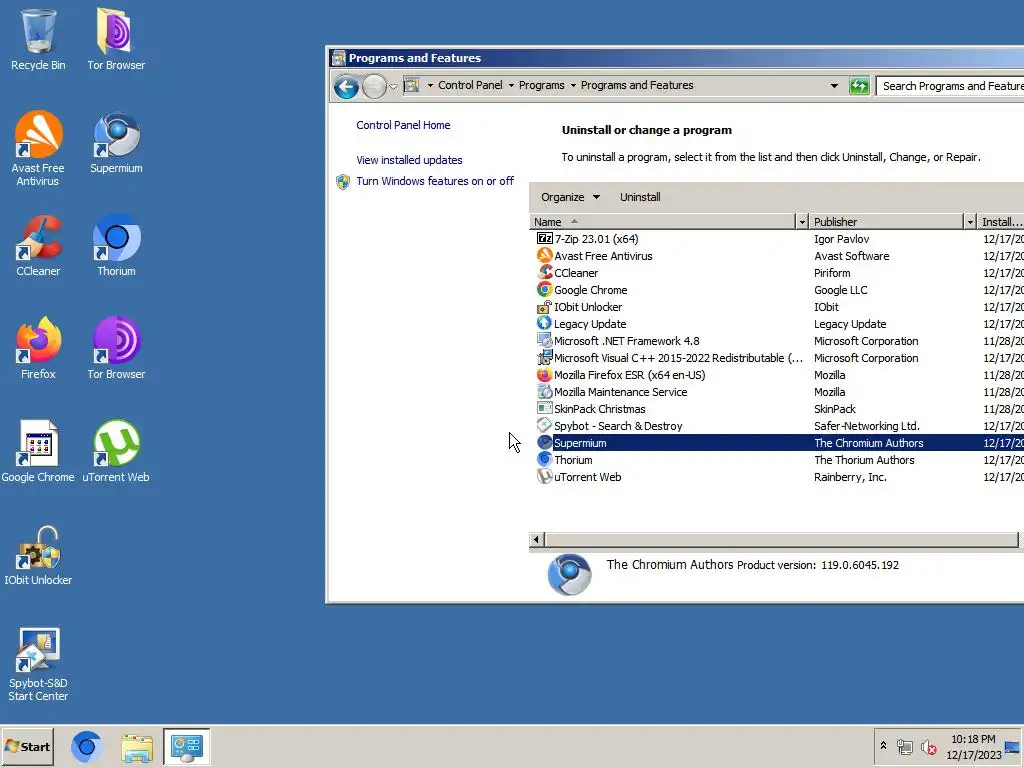The height and width of the screenshot is (768, 1024).
Task: Click the Back arrow in Programs and Features
Action: click(346, 86)
